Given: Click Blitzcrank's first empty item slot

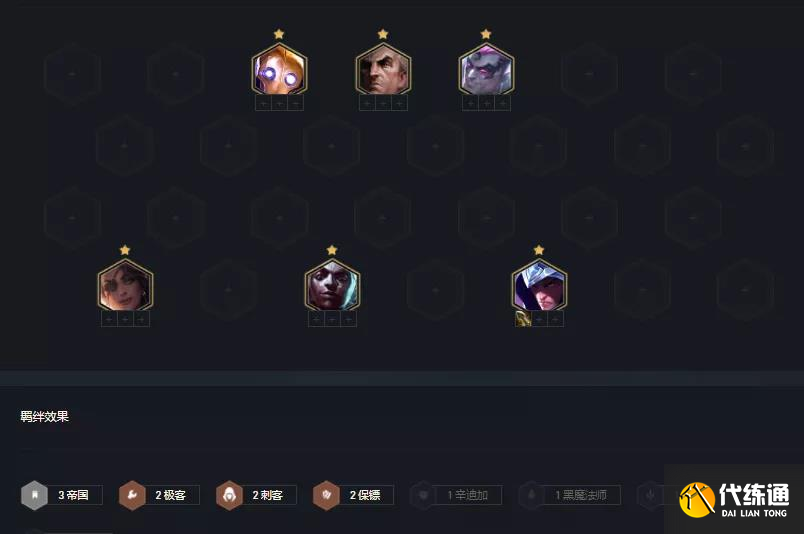Looking at the screenshot, I should [x=264, y=104].
